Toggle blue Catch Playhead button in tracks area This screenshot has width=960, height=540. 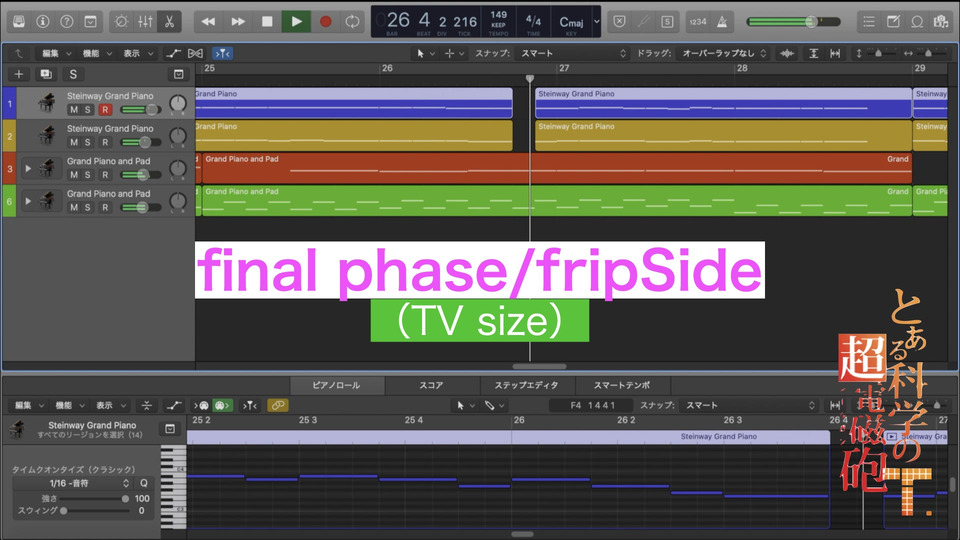point(222,53)
